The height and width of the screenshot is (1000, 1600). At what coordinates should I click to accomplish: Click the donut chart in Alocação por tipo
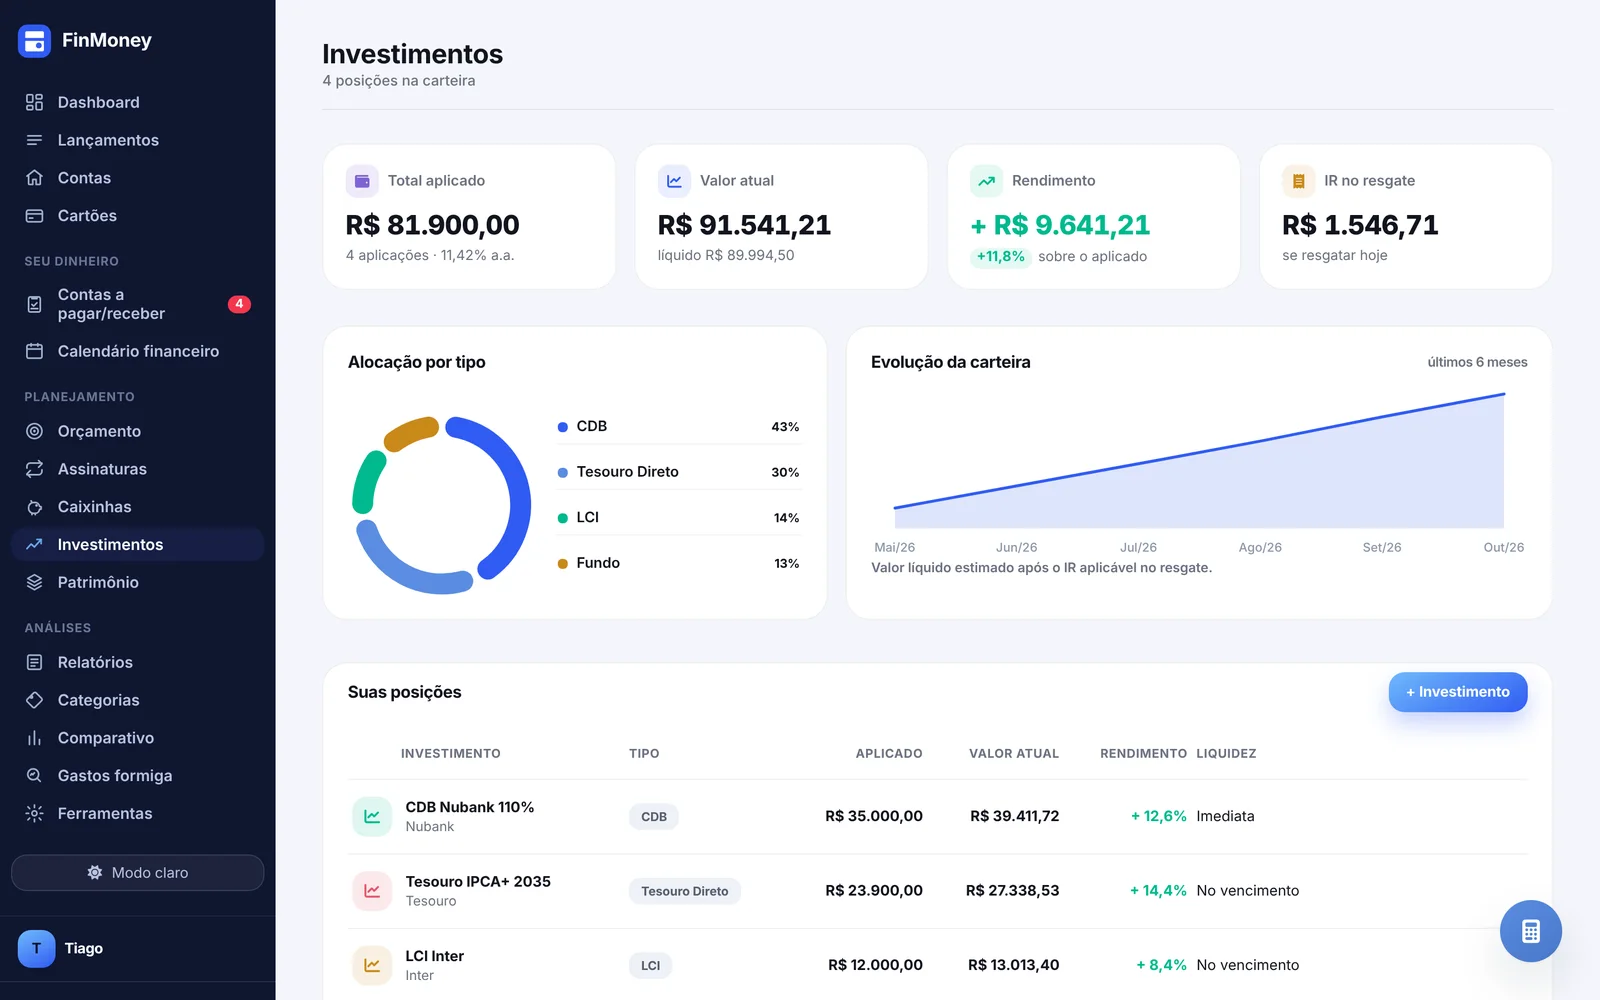tap(442, 505)
